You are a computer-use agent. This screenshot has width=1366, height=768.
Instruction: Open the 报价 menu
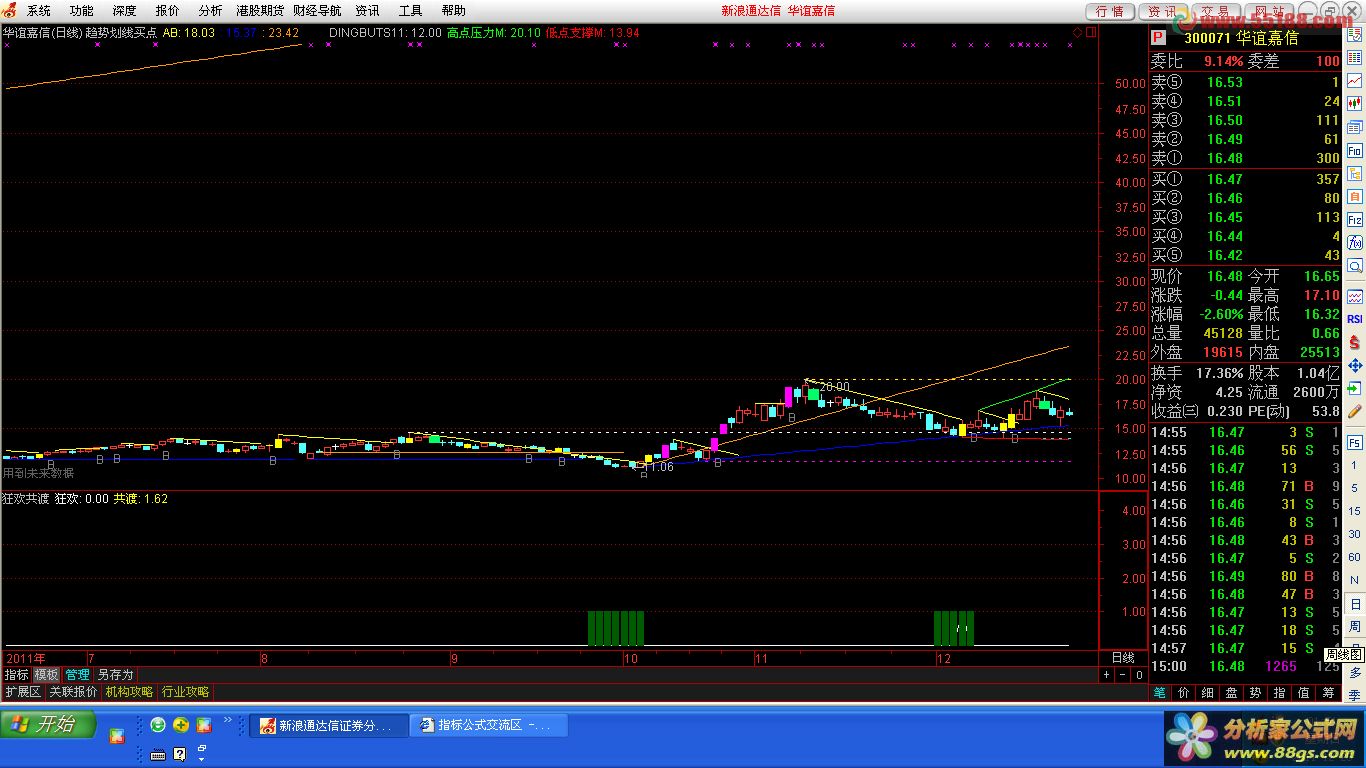coord(168,11)
